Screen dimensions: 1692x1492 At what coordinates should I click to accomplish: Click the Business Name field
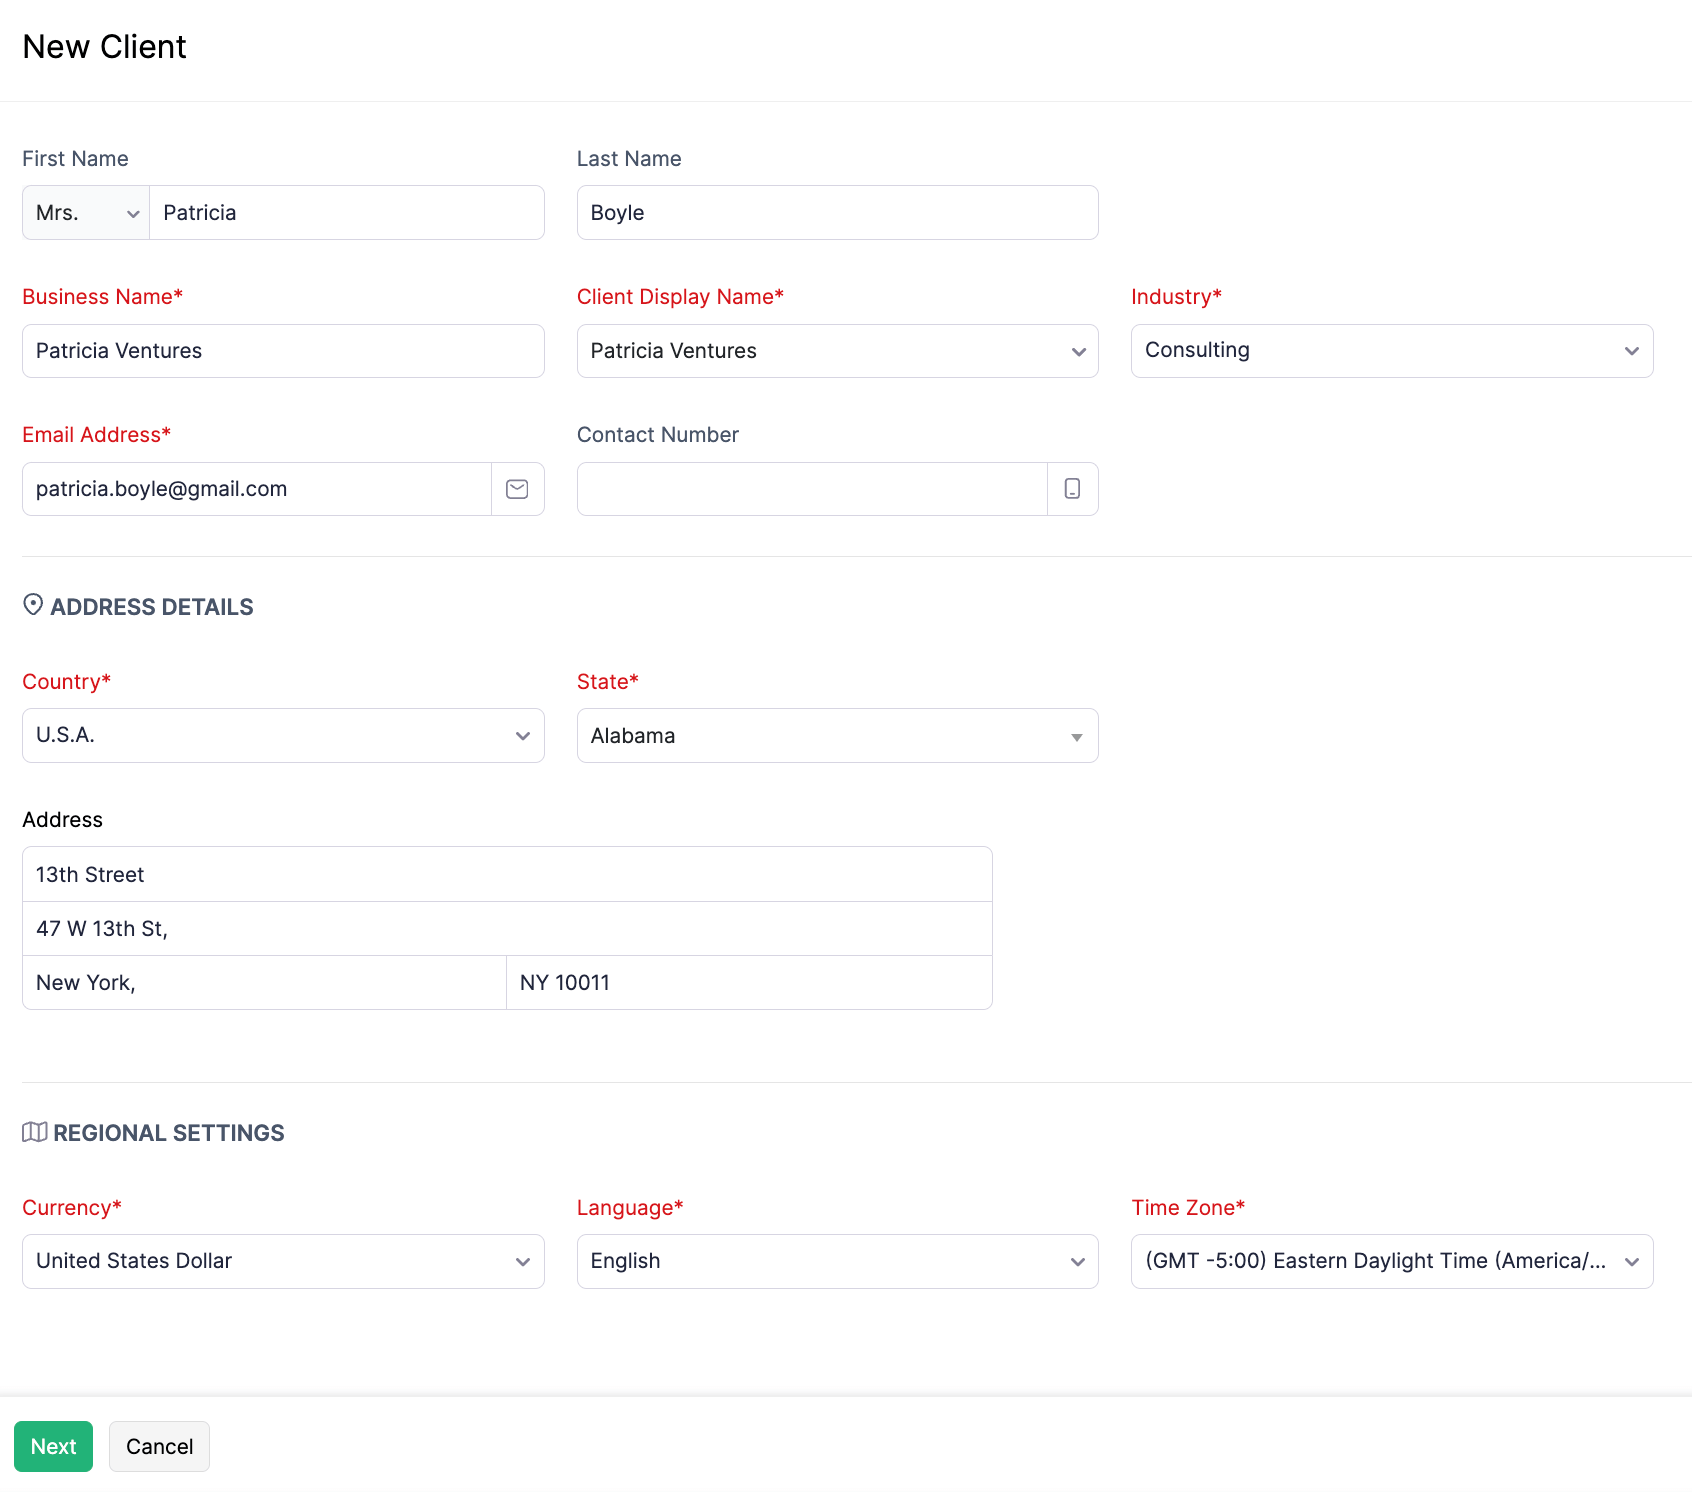click(283, 351)
